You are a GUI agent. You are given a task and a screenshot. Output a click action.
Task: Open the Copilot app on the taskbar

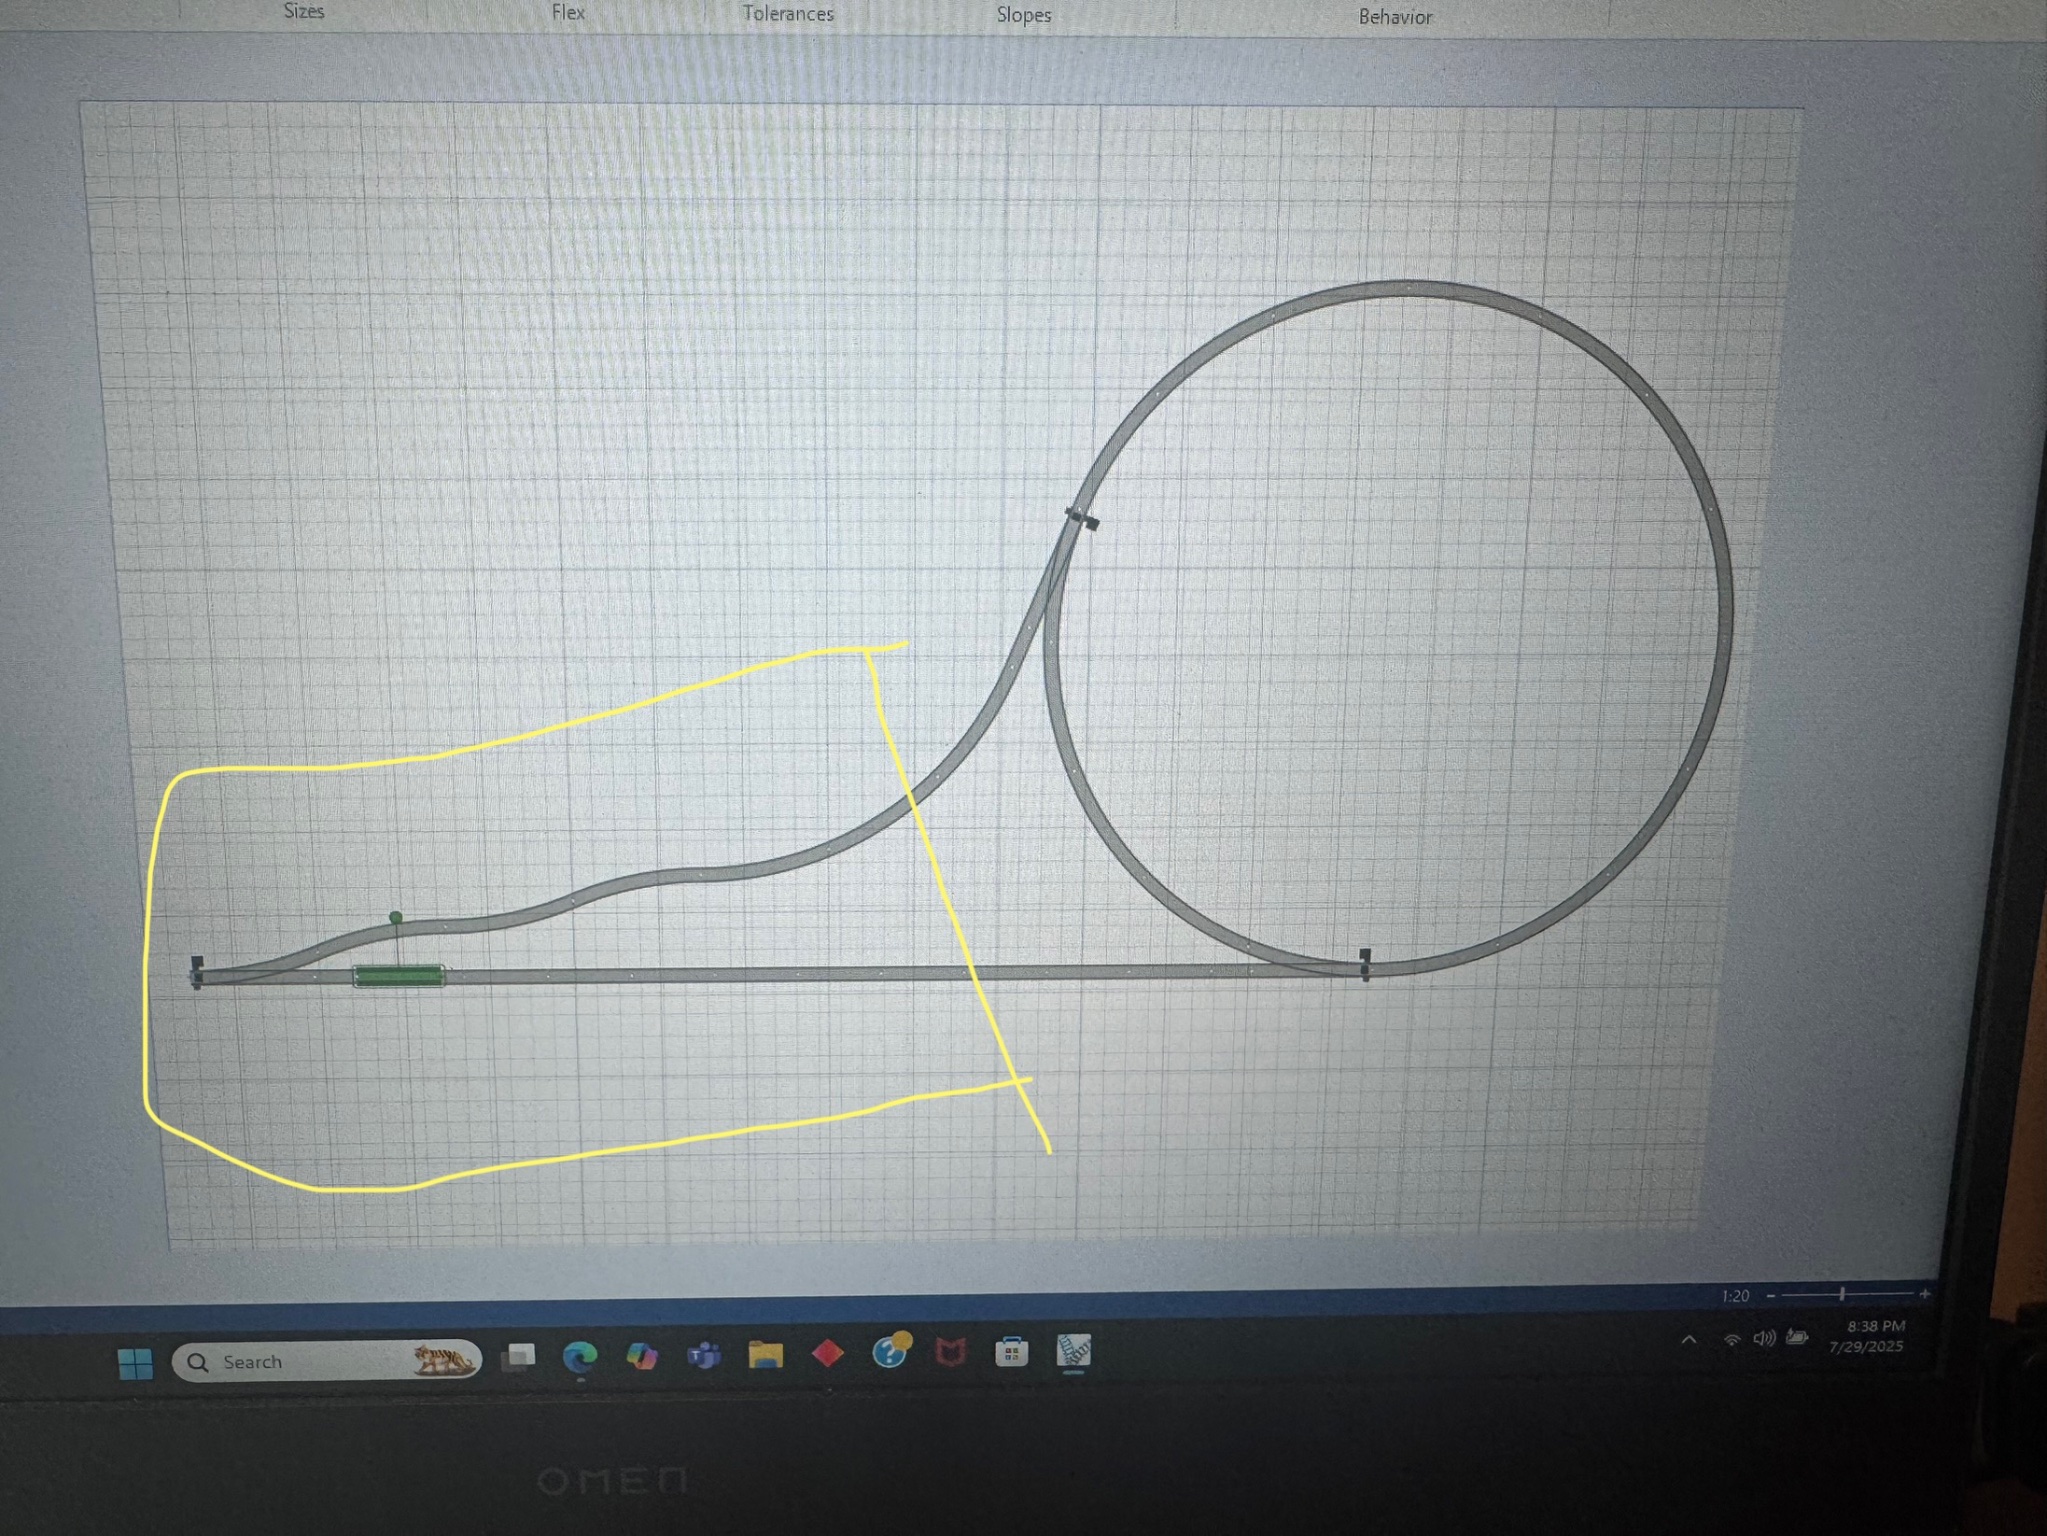(642, 1355)
